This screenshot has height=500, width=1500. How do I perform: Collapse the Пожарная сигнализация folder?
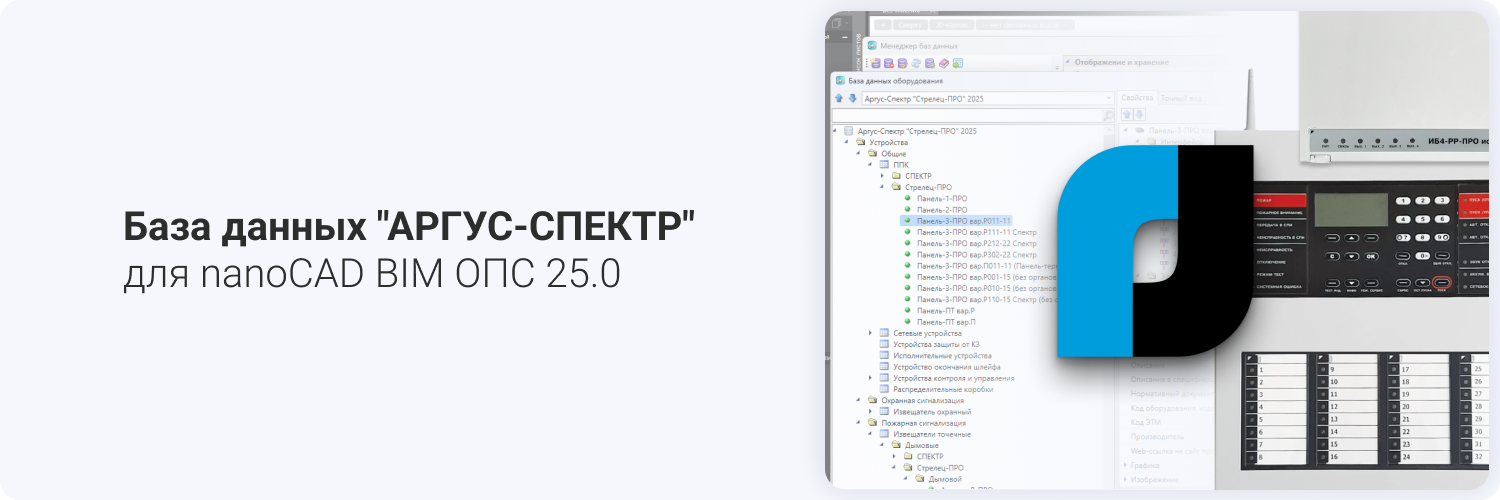click(858, 423)
